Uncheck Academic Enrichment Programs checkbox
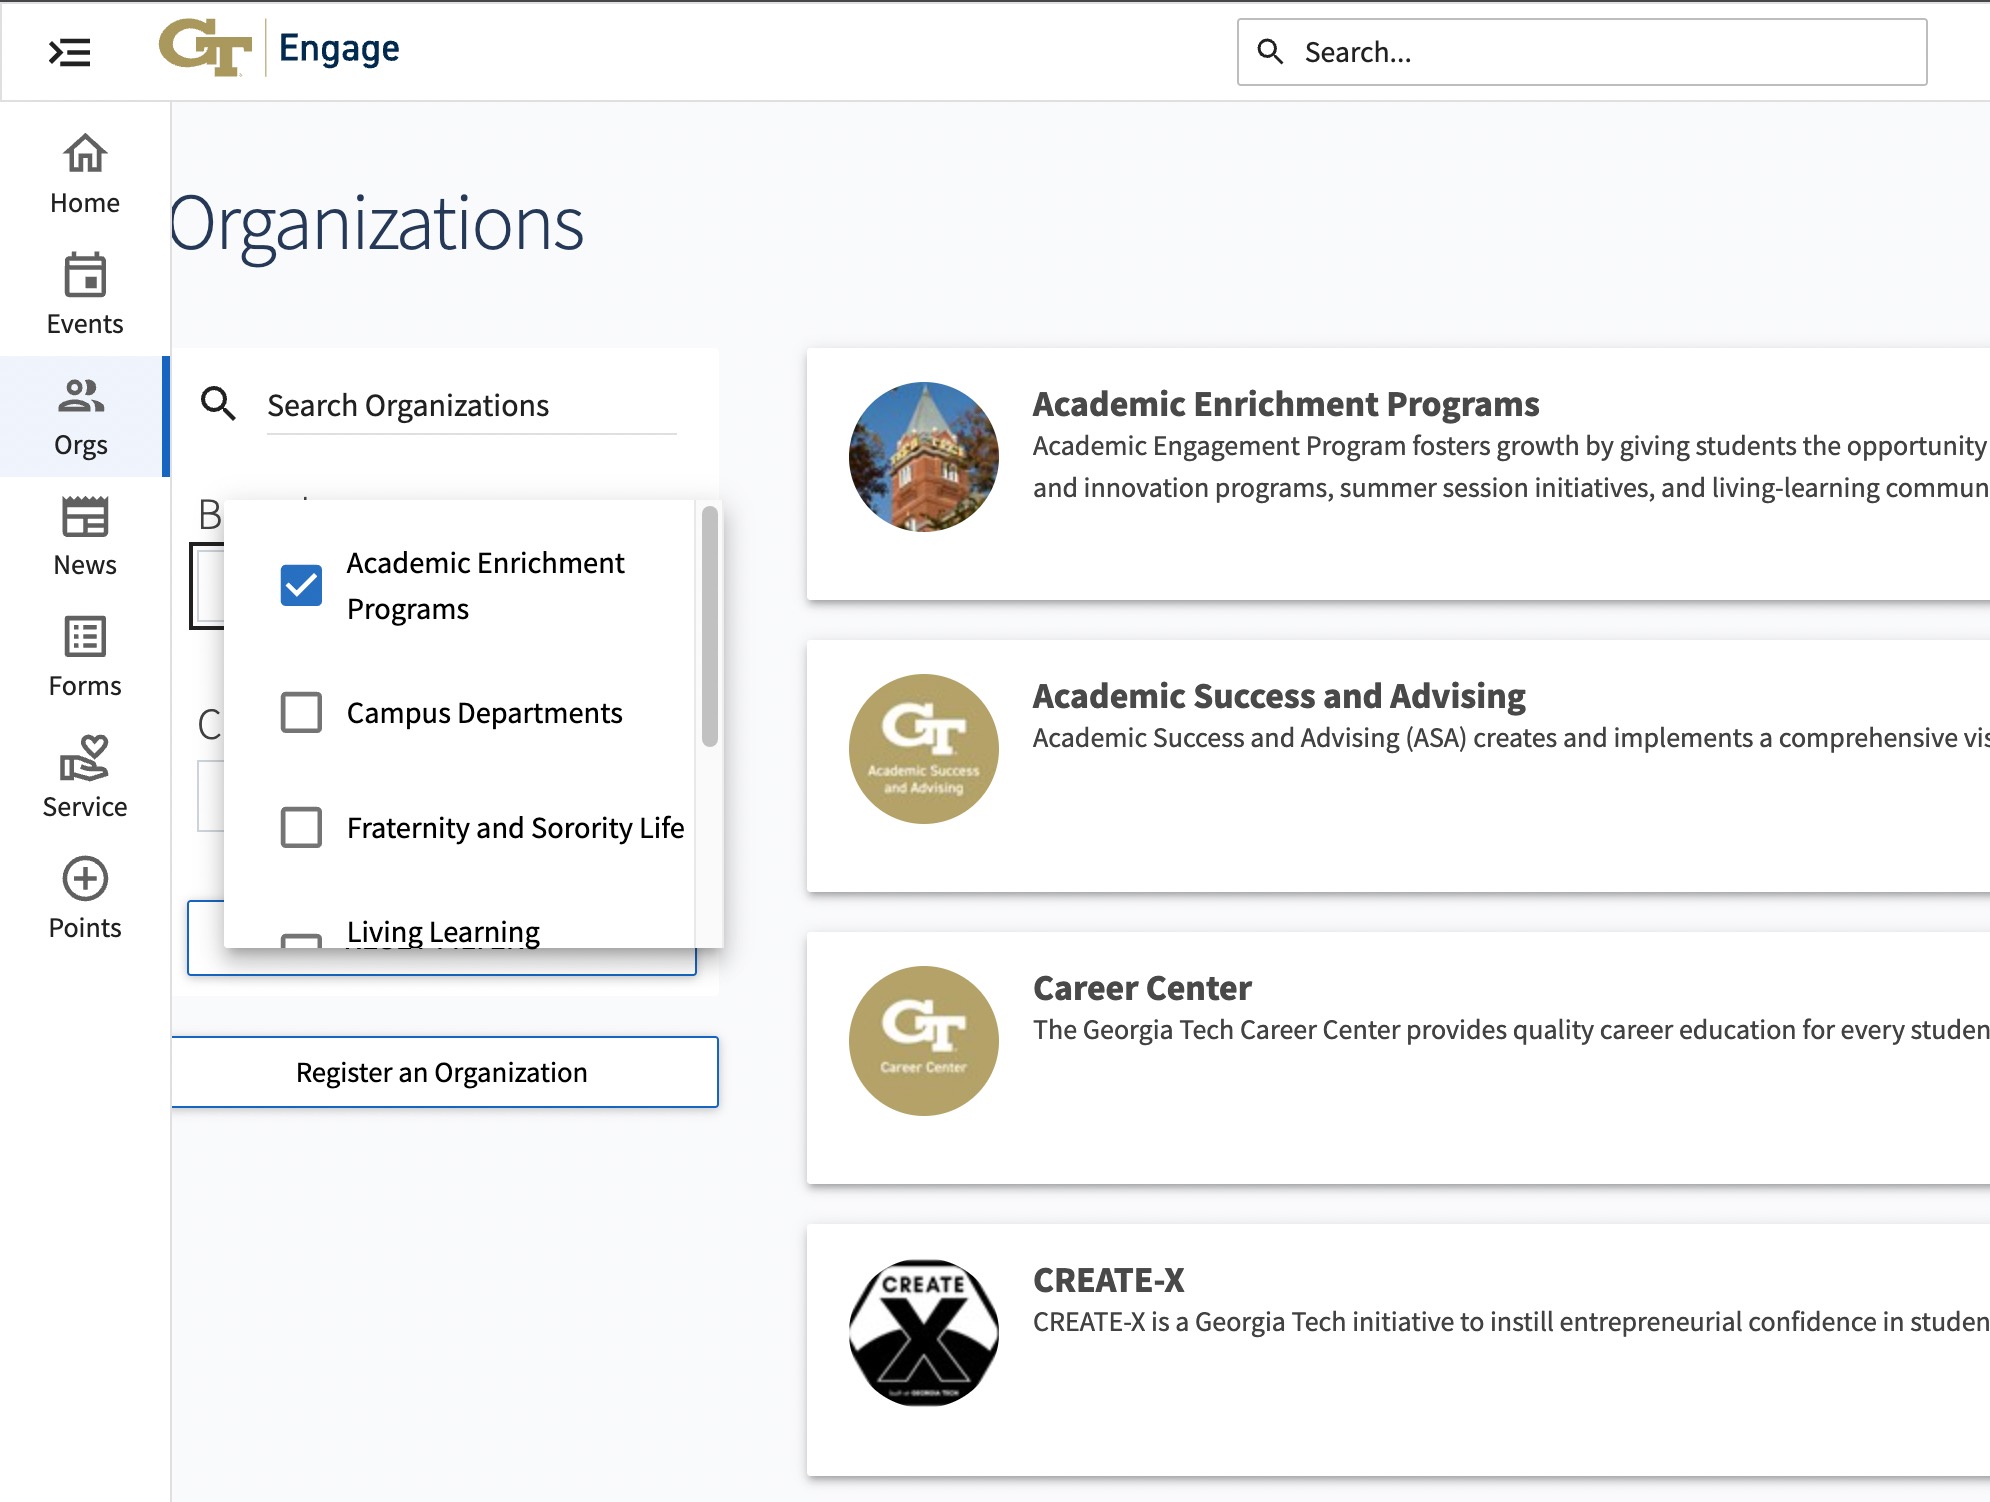The width and height of the screenshot is (1990, 1502). [x=301, y=586]
